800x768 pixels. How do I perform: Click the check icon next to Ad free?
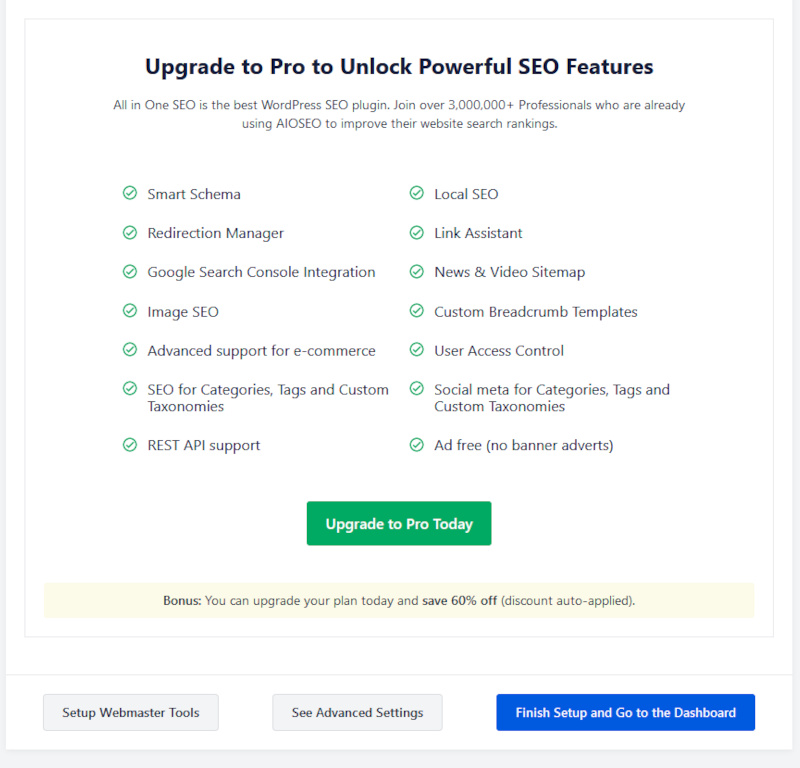click(417, 444)
